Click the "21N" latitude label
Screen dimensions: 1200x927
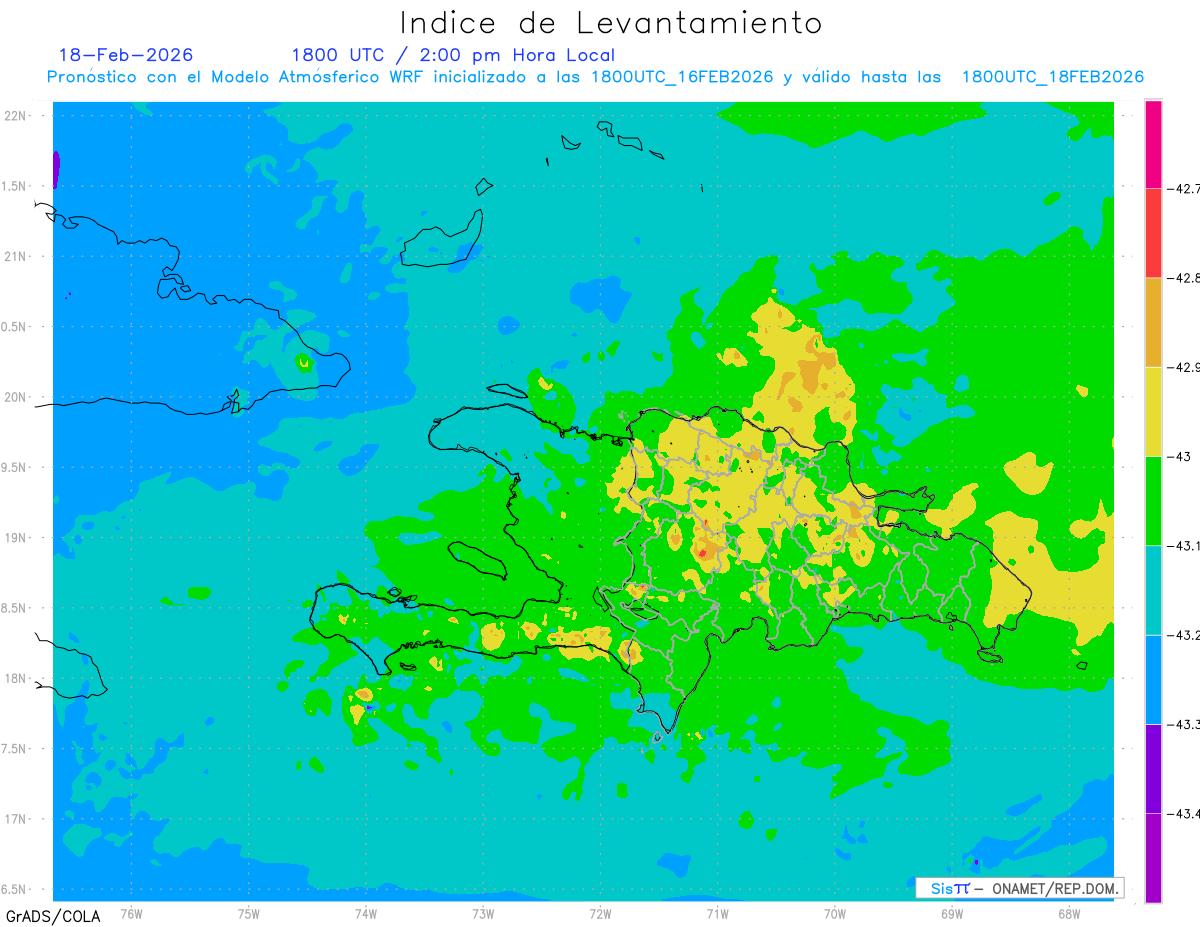pyautogui.click(x=17, y=257)
